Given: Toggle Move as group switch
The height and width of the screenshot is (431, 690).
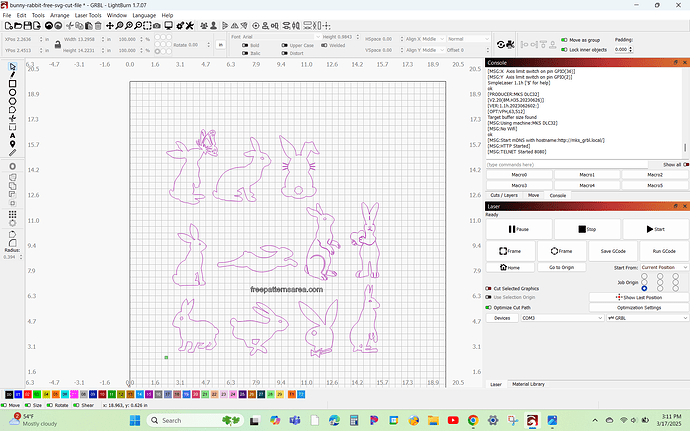Looking at the screenshot, I should tap(564, 40).
